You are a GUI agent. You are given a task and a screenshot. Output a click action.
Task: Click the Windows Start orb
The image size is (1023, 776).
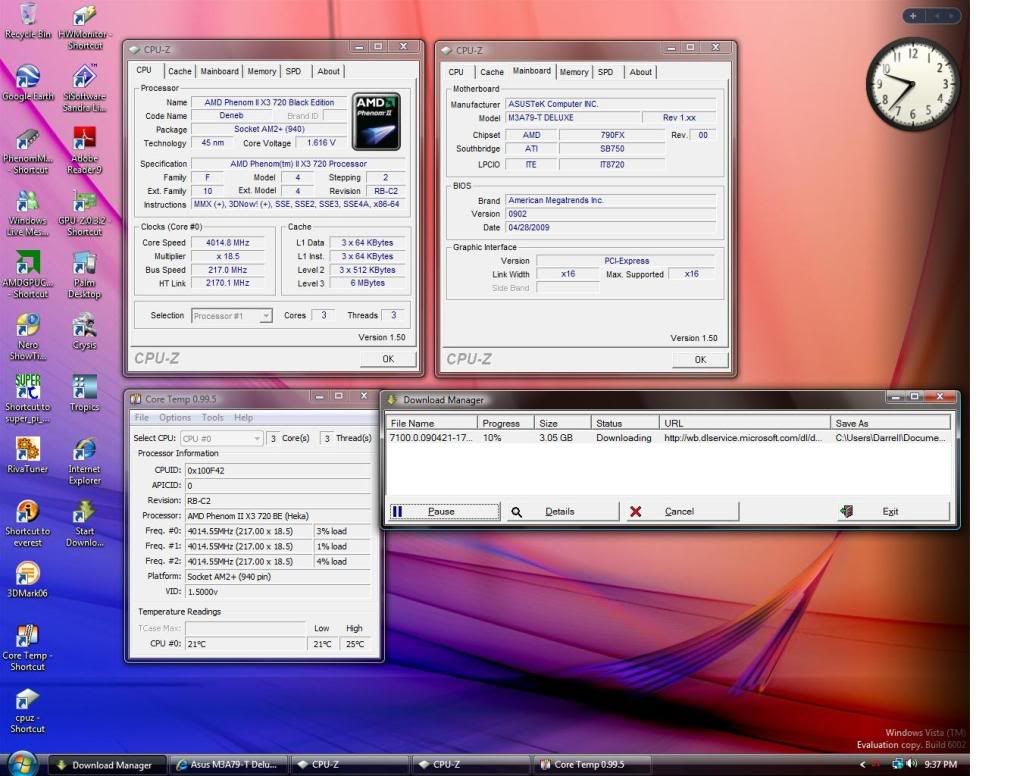[22, 764]
